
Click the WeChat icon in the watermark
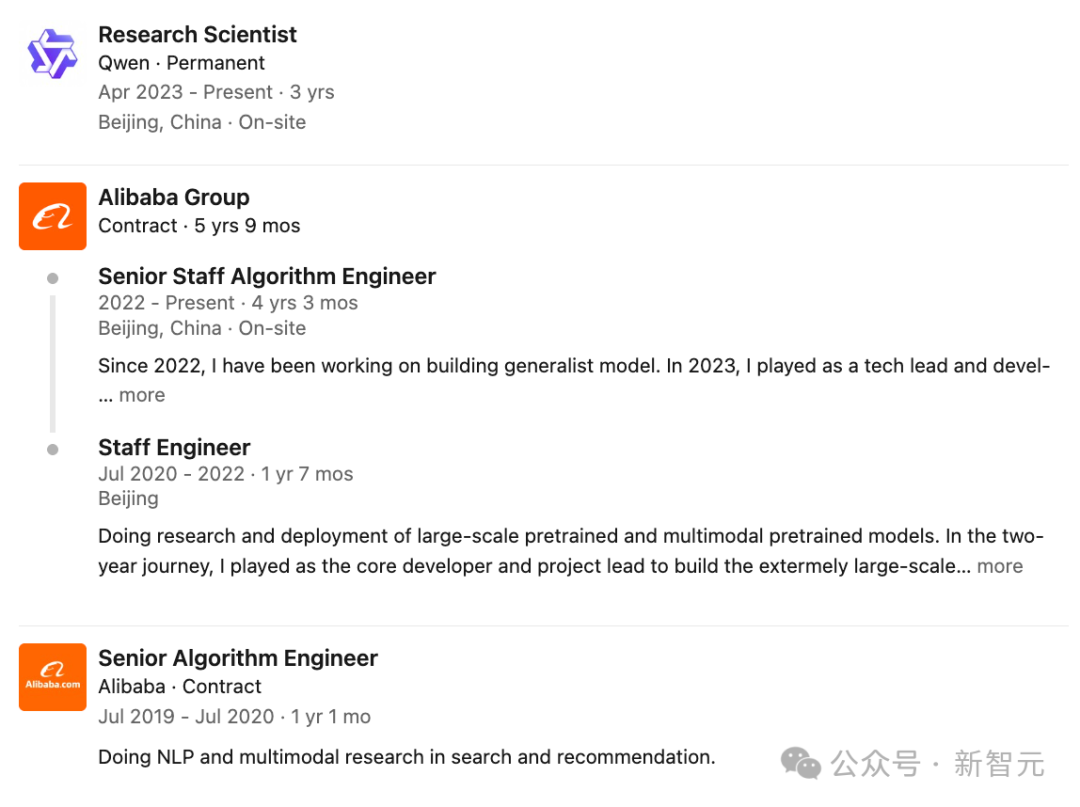click(801, 764)
